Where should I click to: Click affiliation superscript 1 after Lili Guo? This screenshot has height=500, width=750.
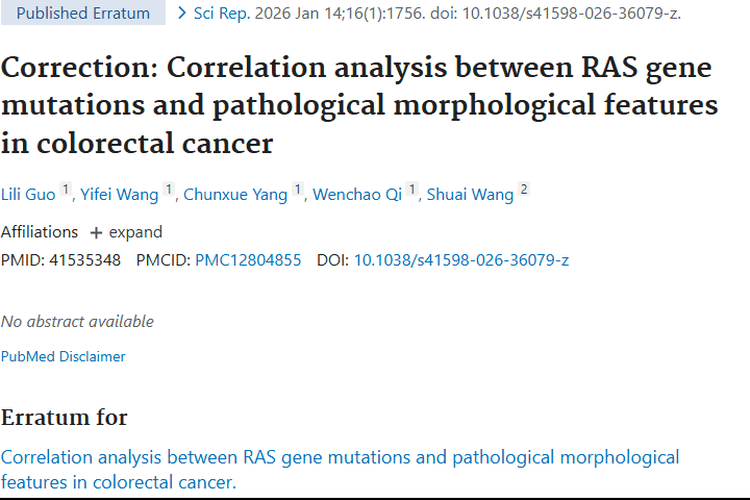pyautogui.click(x=66, y=189)
